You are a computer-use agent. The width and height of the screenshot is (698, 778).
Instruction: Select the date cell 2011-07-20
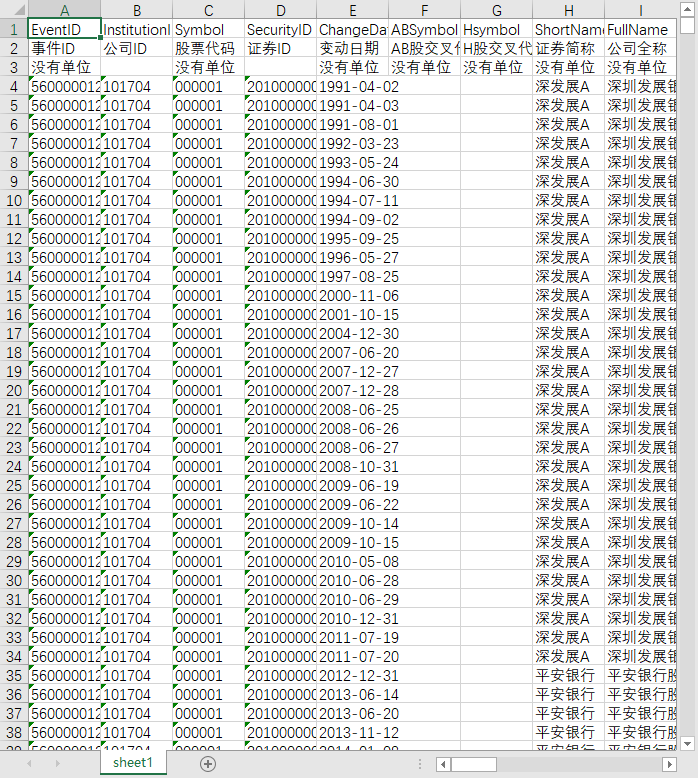coord(352,656)
